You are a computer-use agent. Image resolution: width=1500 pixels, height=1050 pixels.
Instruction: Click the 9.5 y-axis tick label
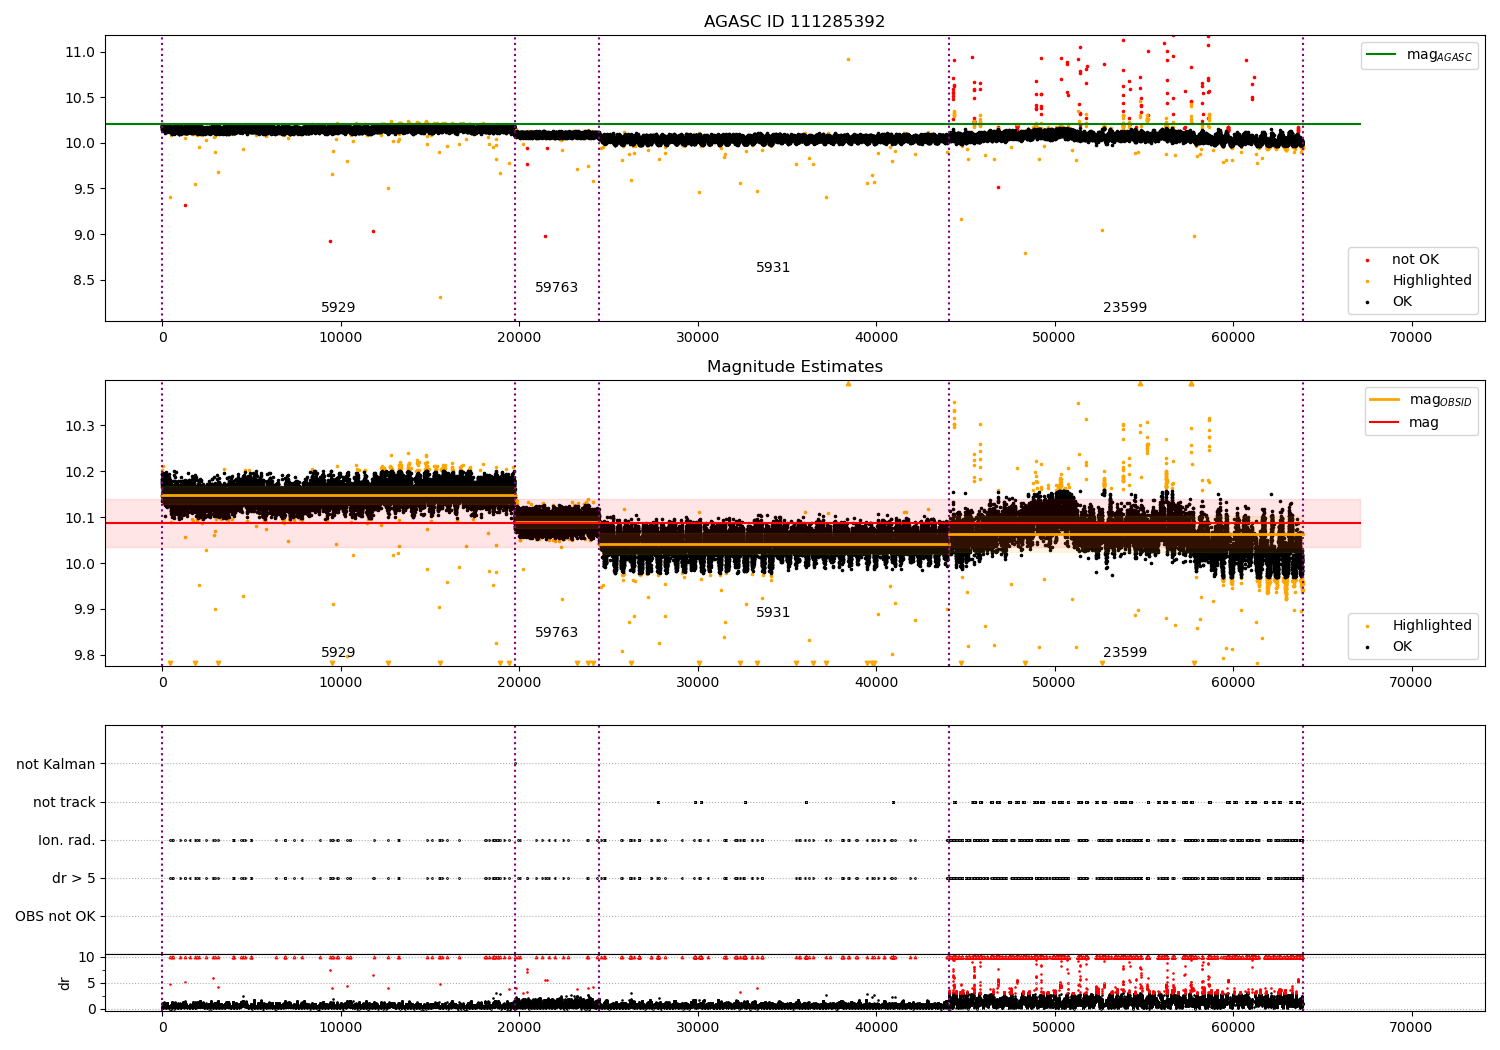[x=87, y=189]
